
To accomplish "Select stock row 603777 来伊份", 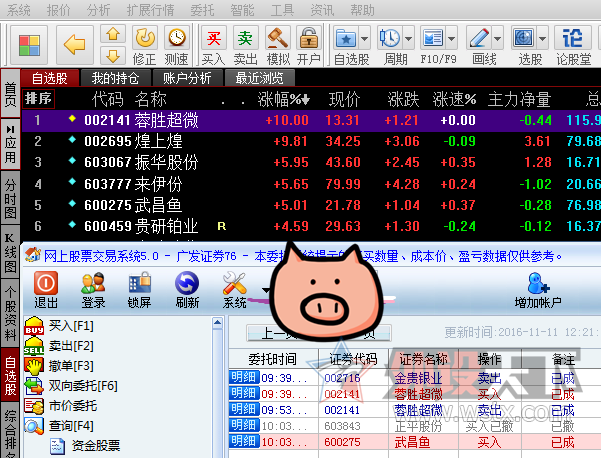I will (x=311, y=184).
